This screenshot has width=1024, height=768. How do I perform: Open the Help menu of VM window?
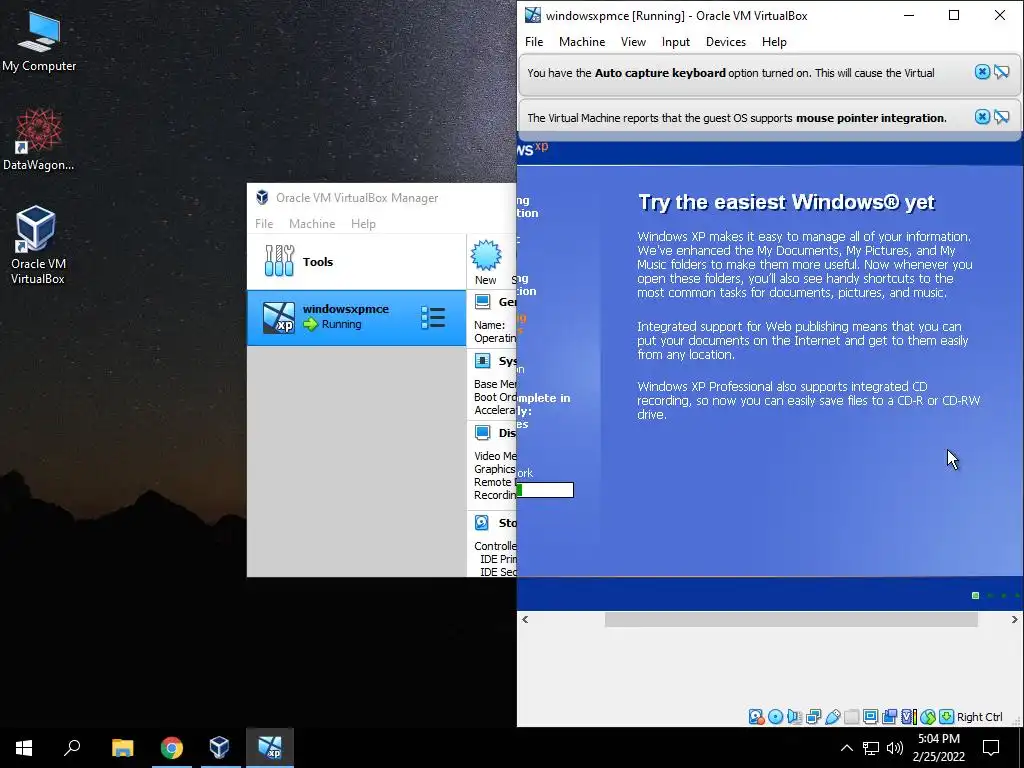pyautogui.click(x=774, y=42)
